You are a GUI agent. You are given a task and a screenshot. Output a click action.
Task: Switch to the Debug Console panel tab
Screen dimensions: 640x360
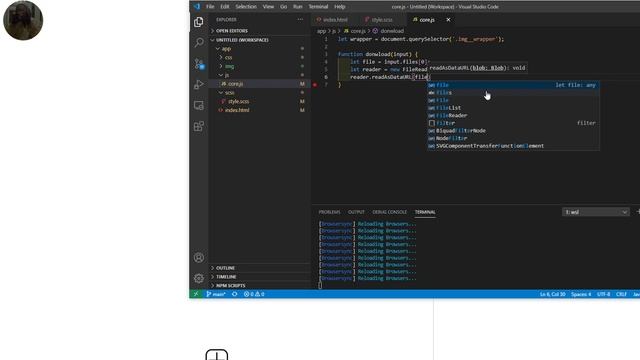(389, 212)
